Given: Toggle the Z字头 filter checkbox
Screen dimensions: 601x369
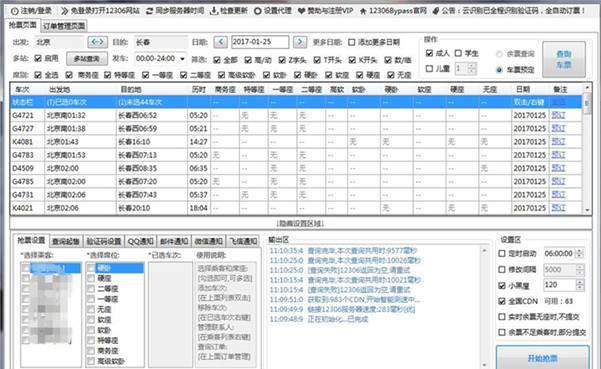Looking at the screenshot, I should click(282, 60).
